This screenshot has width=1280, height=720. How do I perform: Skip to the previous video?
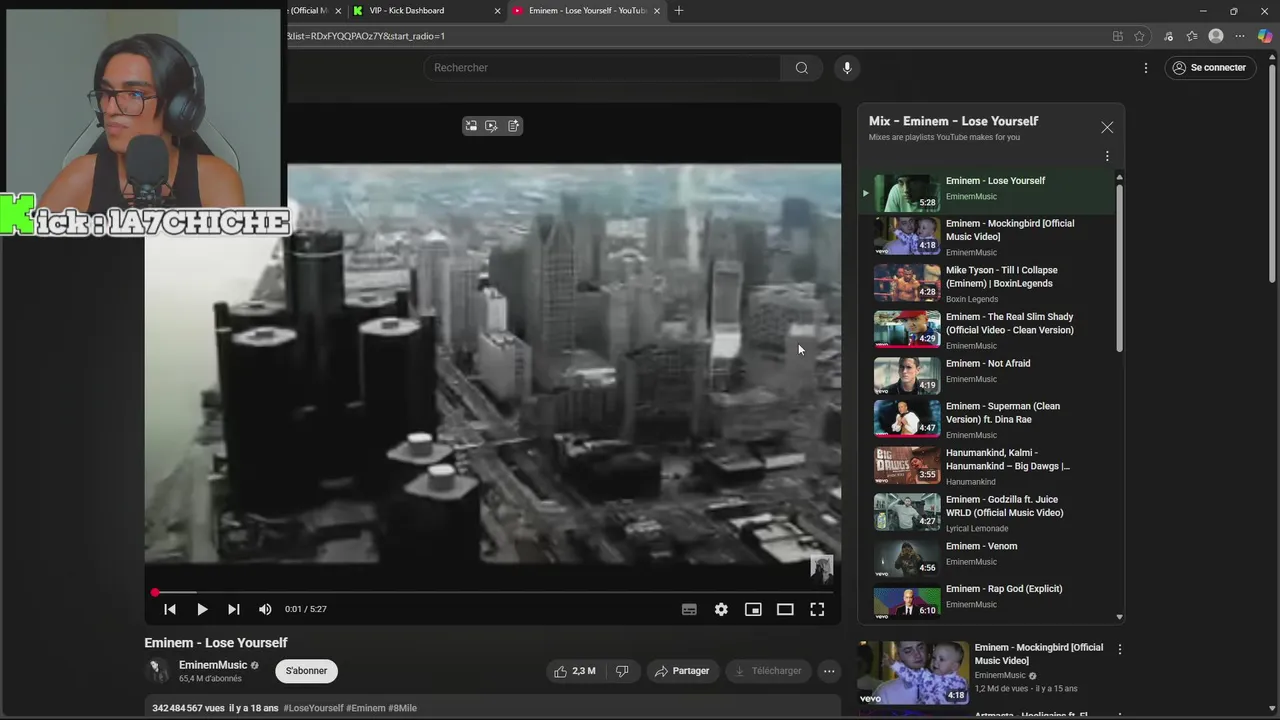click(x=170, y=609)
